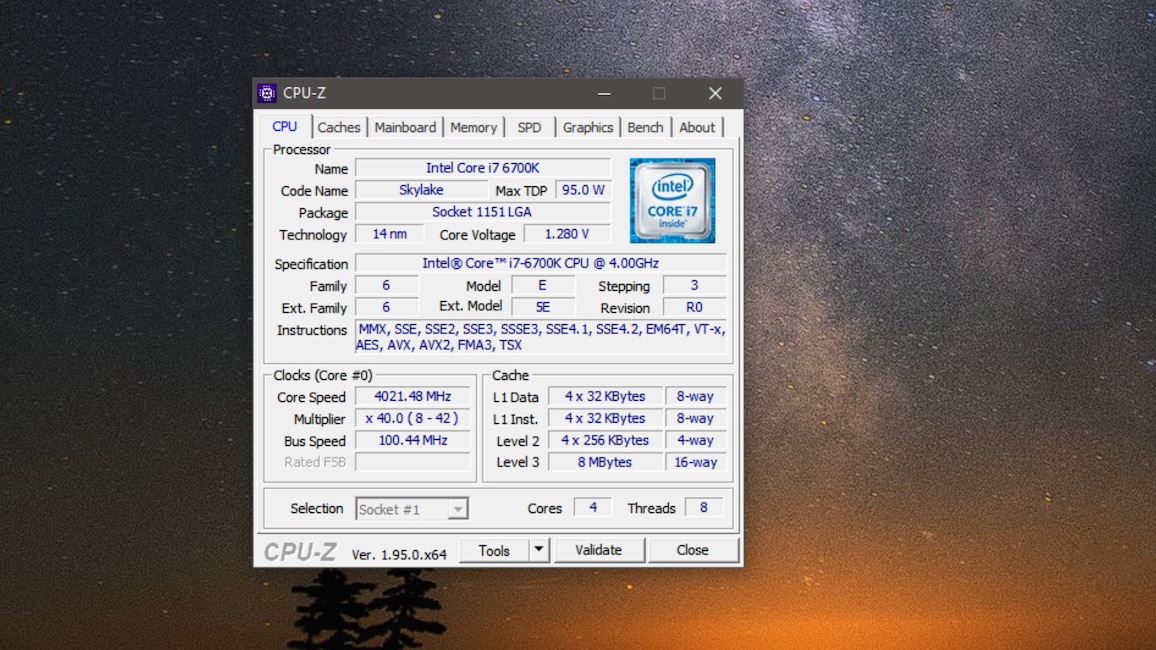
Task: Click the Revision value R0
Action: 694,307
